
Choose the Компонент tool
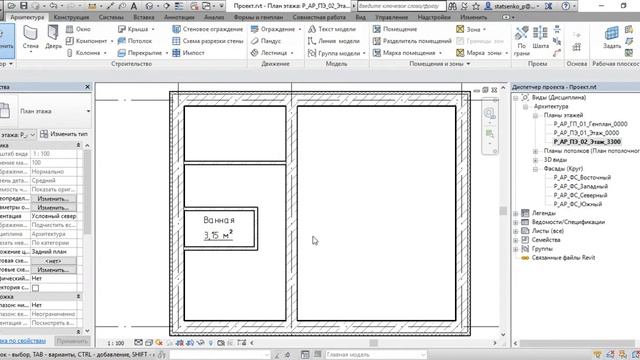tap(87, 41)
